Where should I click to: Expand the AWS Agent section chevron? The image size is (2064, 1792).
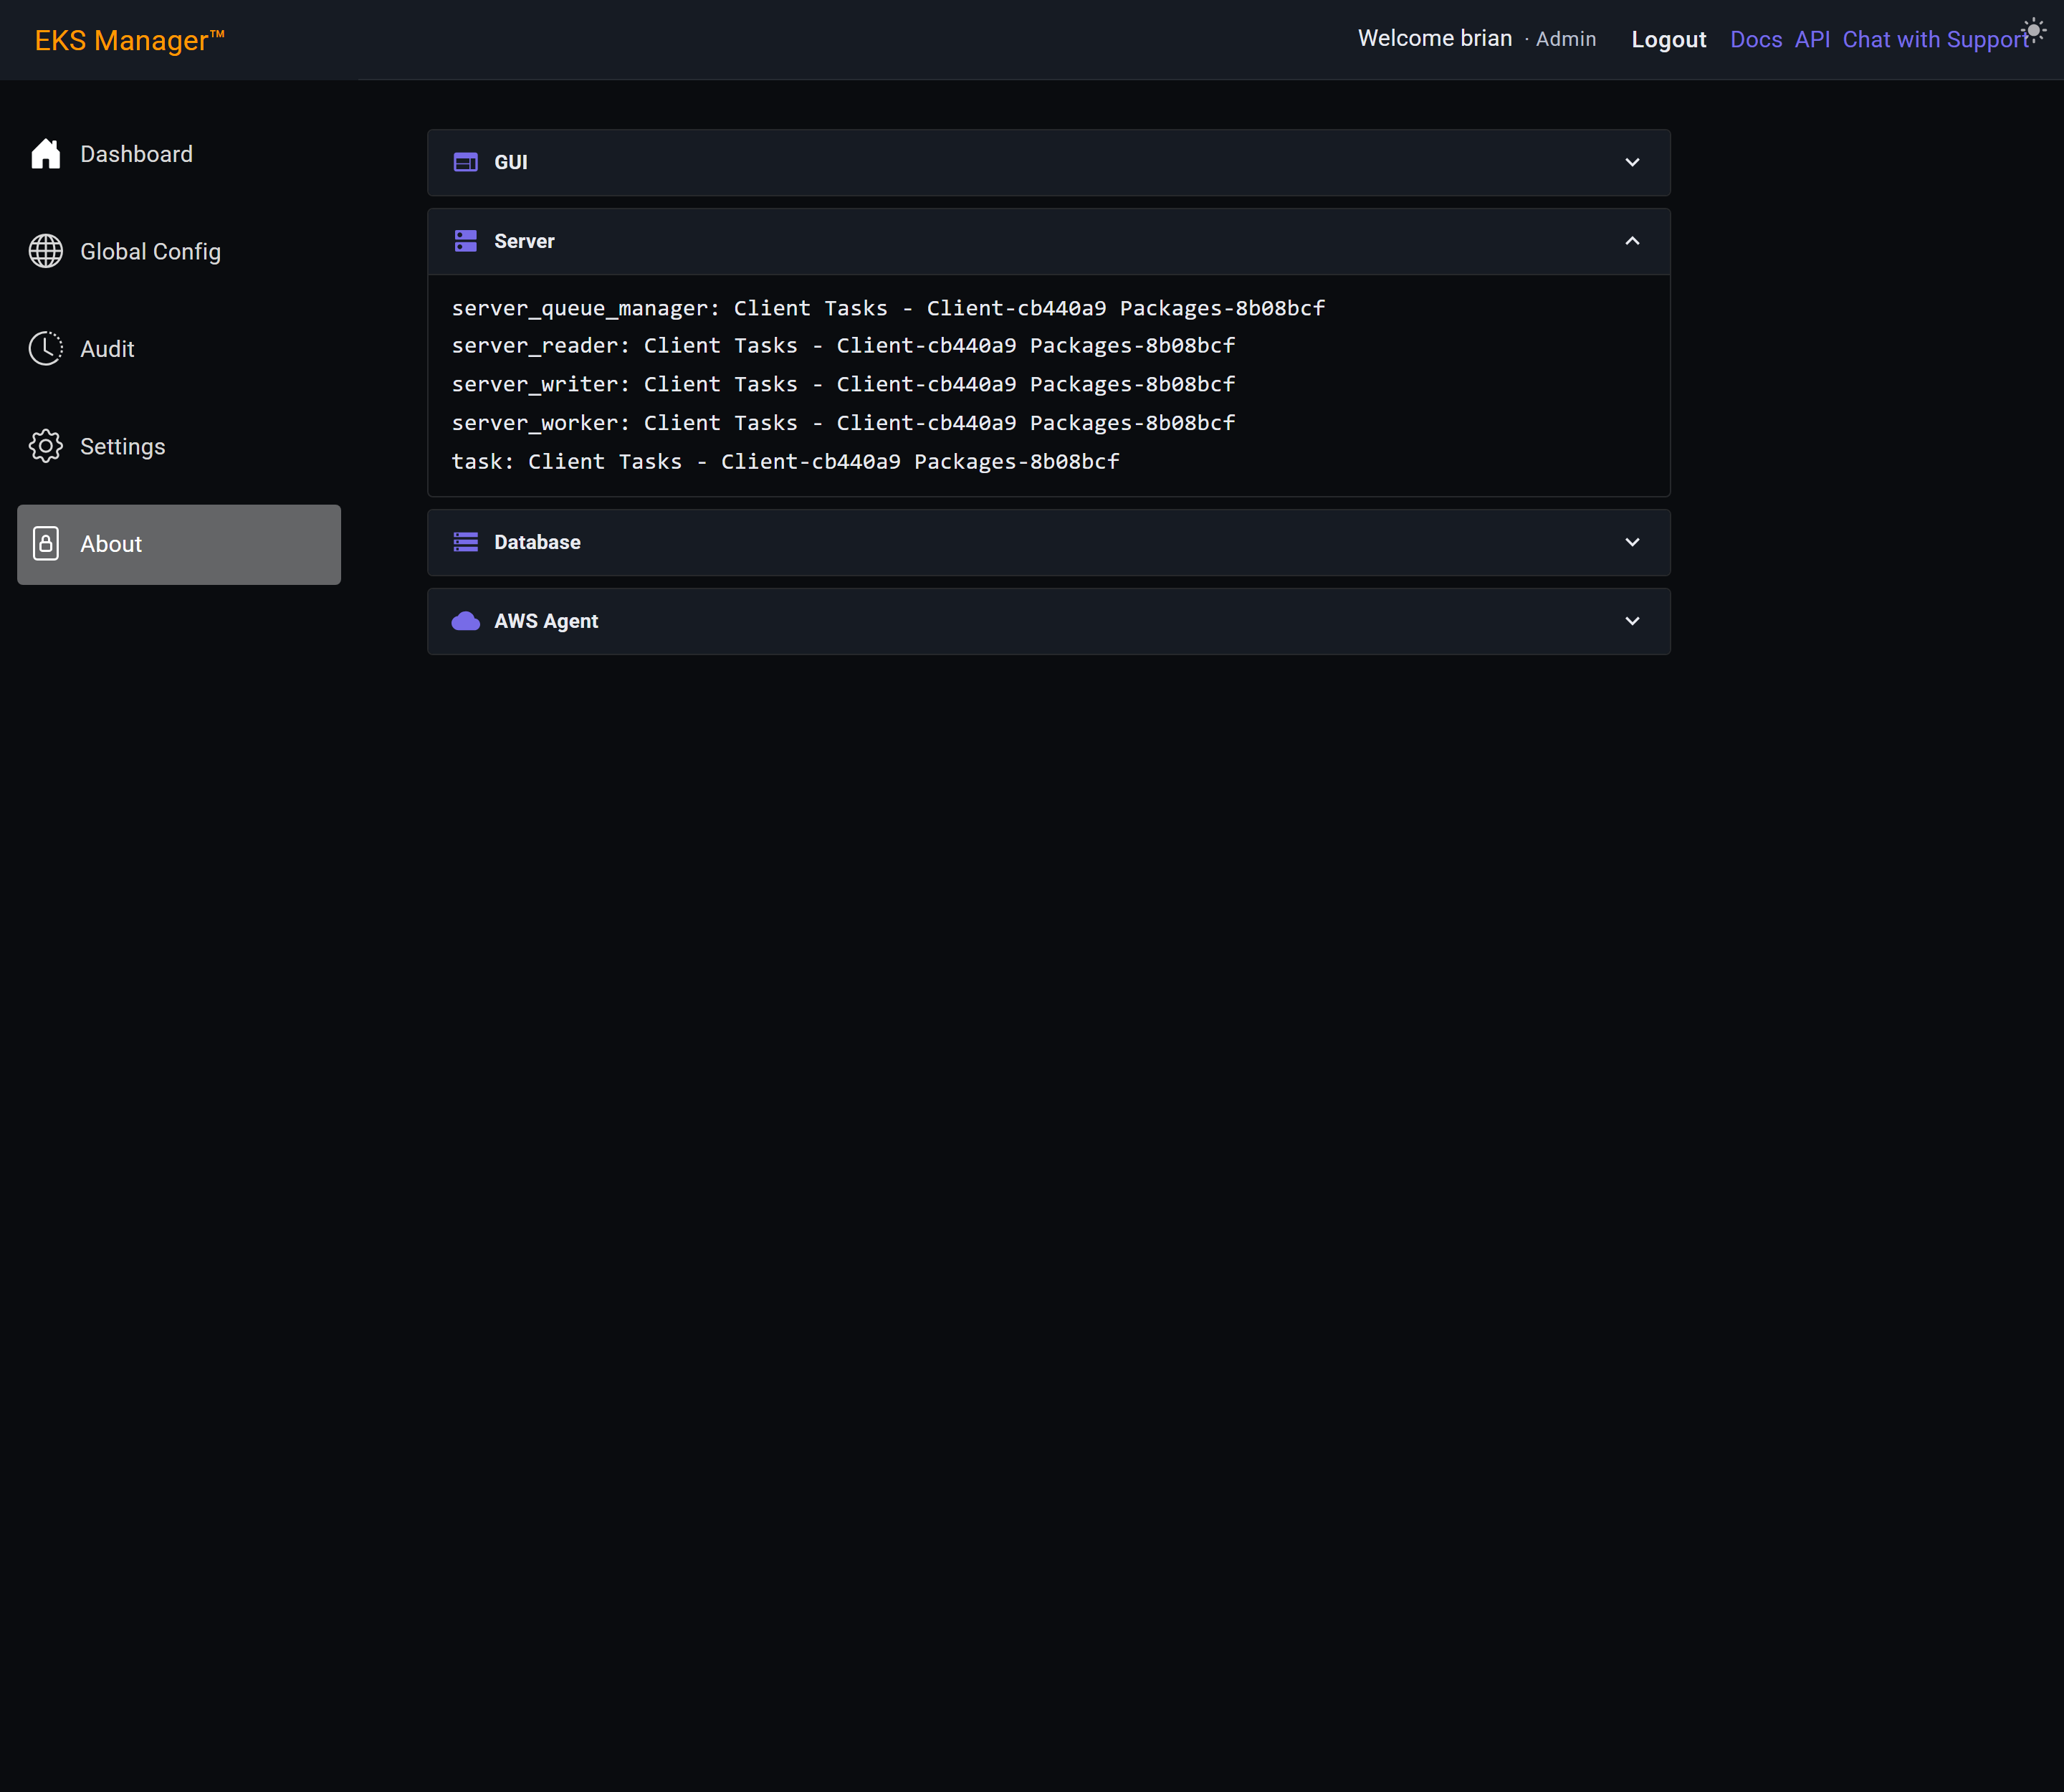(1632, 621)
